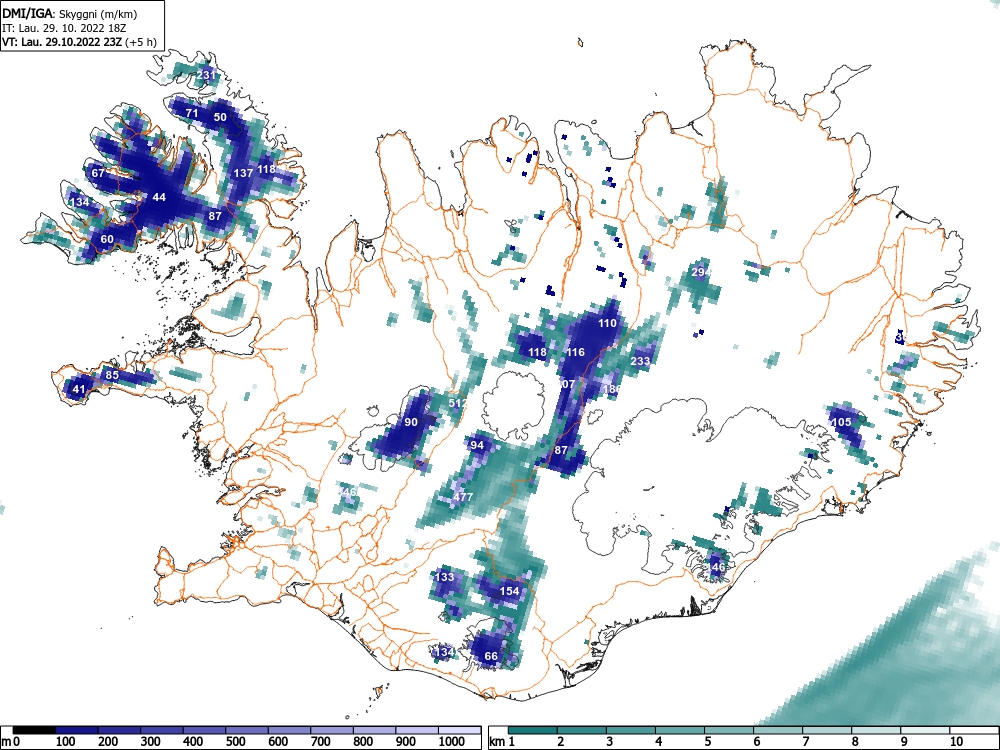Select the visibility label "110"
The image size is (1000, 750).
coord(607,323)
